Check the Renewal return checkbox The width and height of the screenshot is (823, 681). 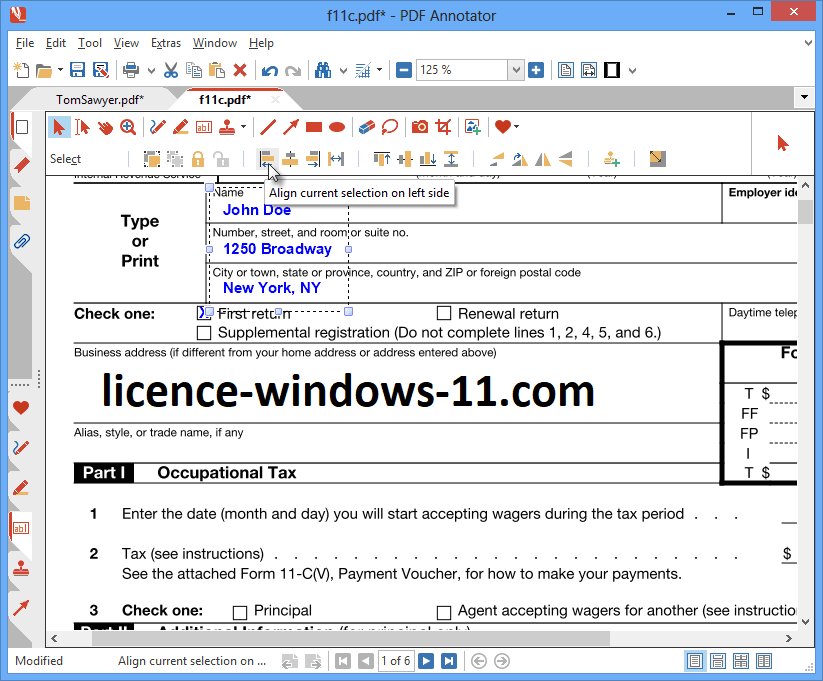(444, 314)
